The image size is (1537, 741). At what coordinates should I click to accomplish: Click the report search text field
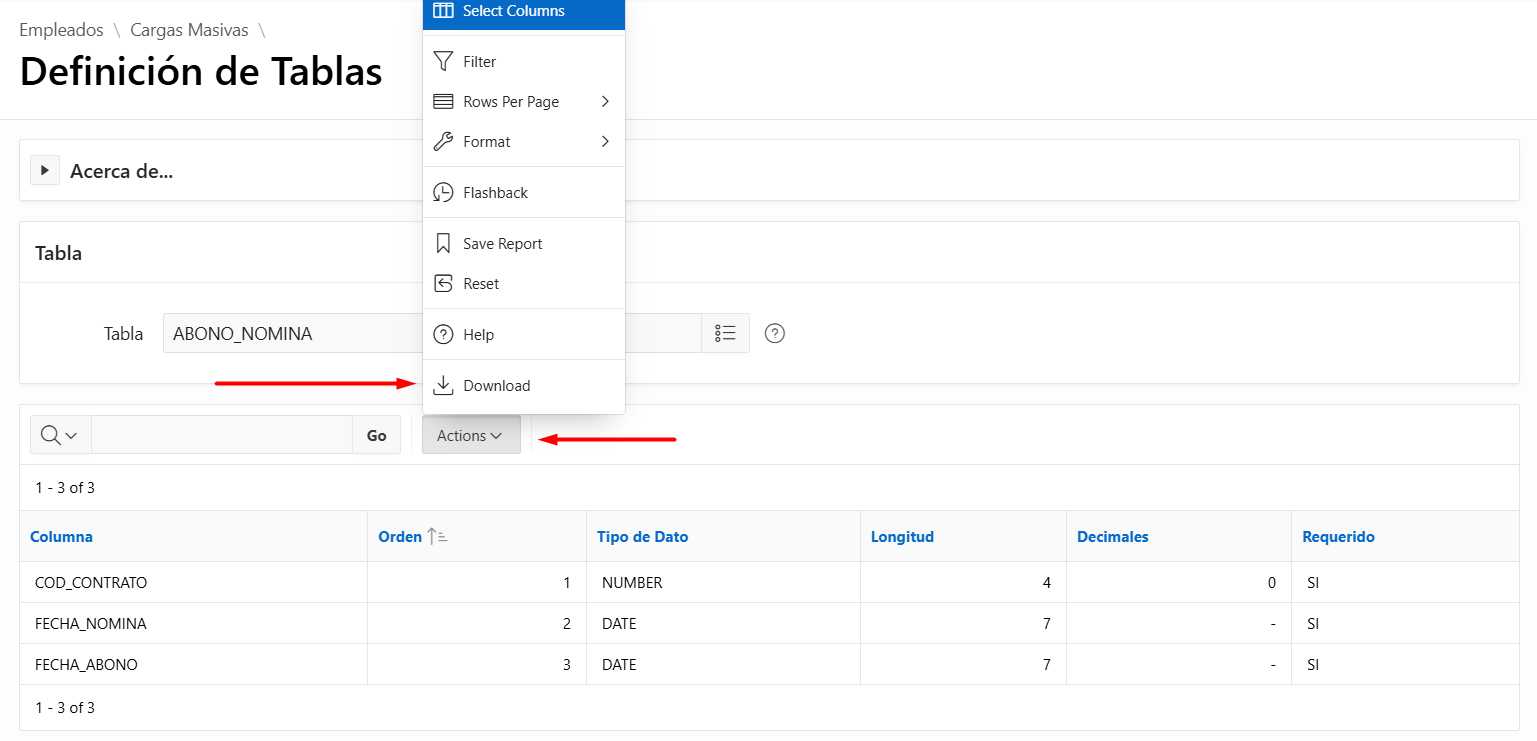(x=221, y=435)
